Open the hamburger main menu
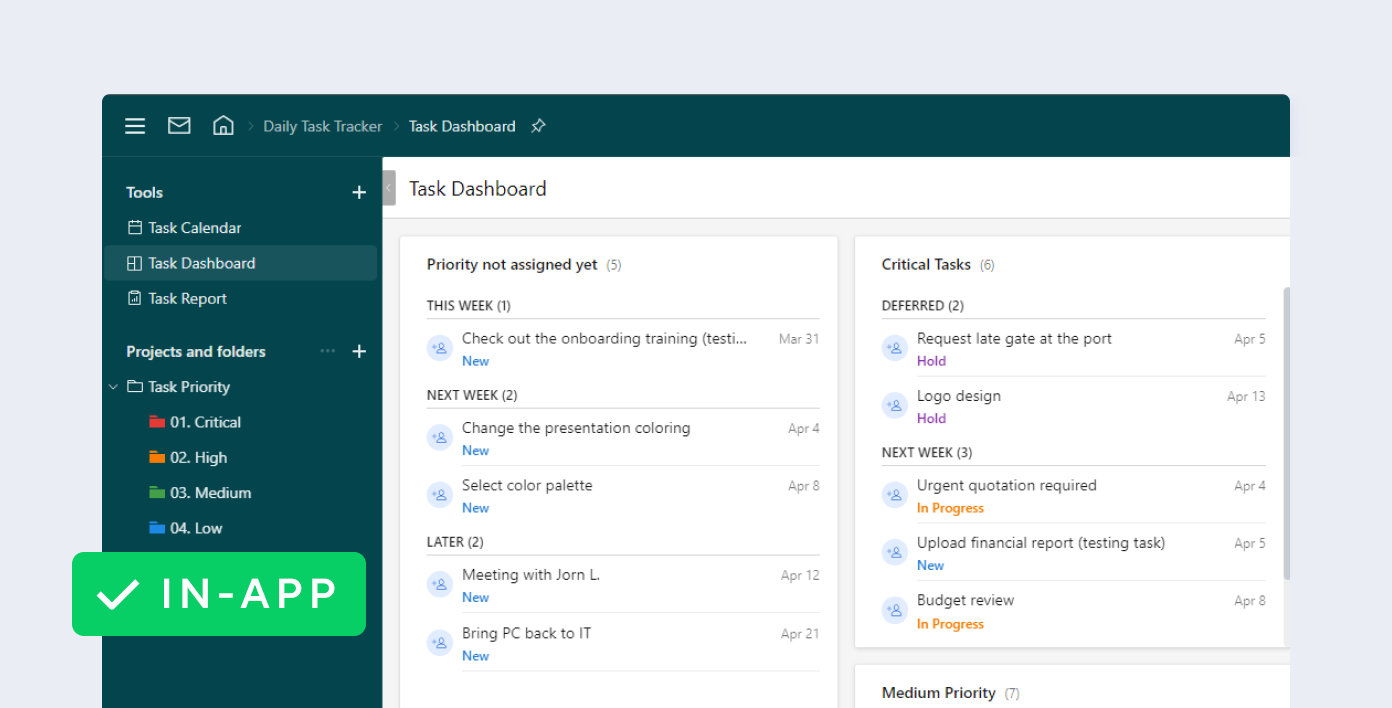 coord(135,126)
